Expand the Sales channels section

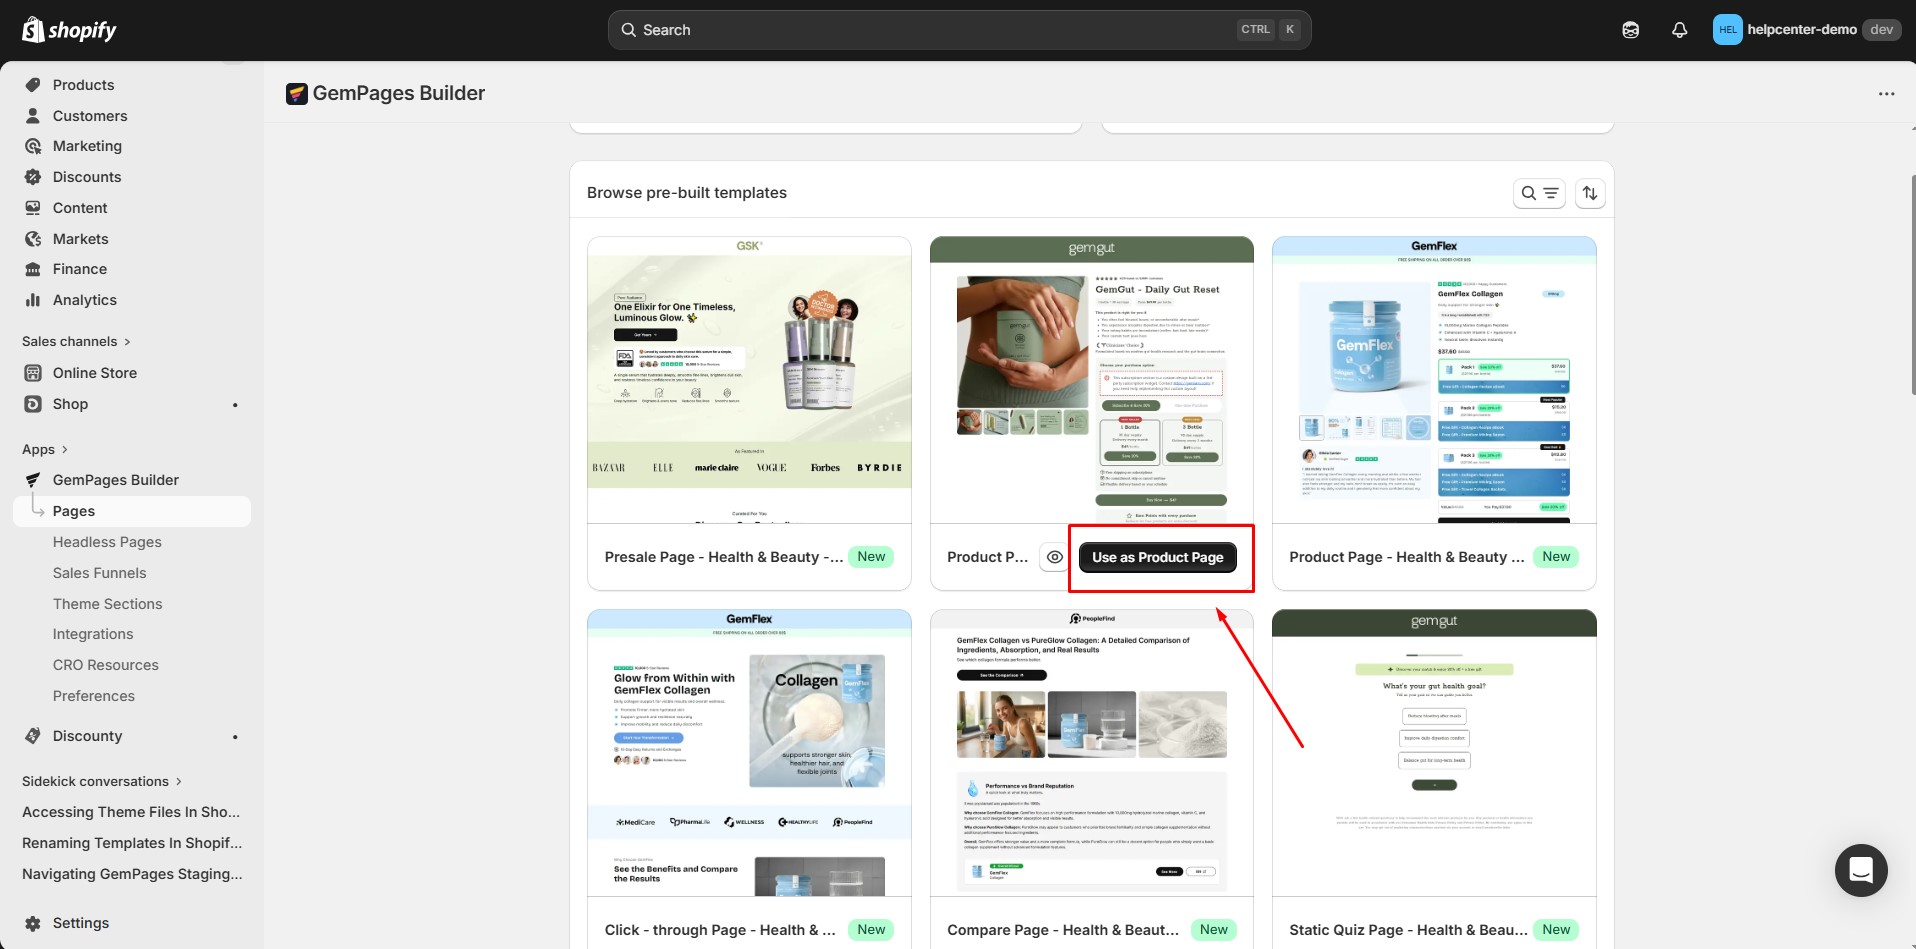pos(127,341)
